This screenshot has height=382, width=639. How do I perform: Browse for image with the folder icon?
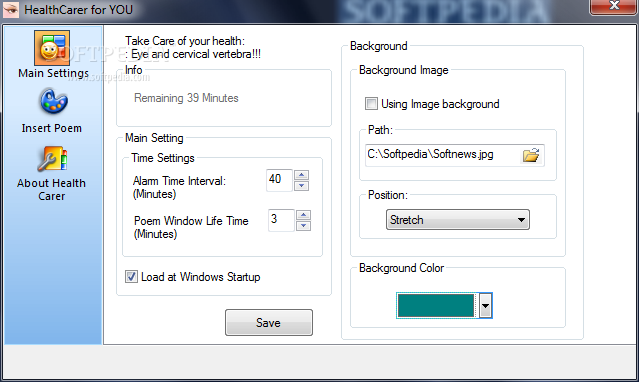[531, 155]
